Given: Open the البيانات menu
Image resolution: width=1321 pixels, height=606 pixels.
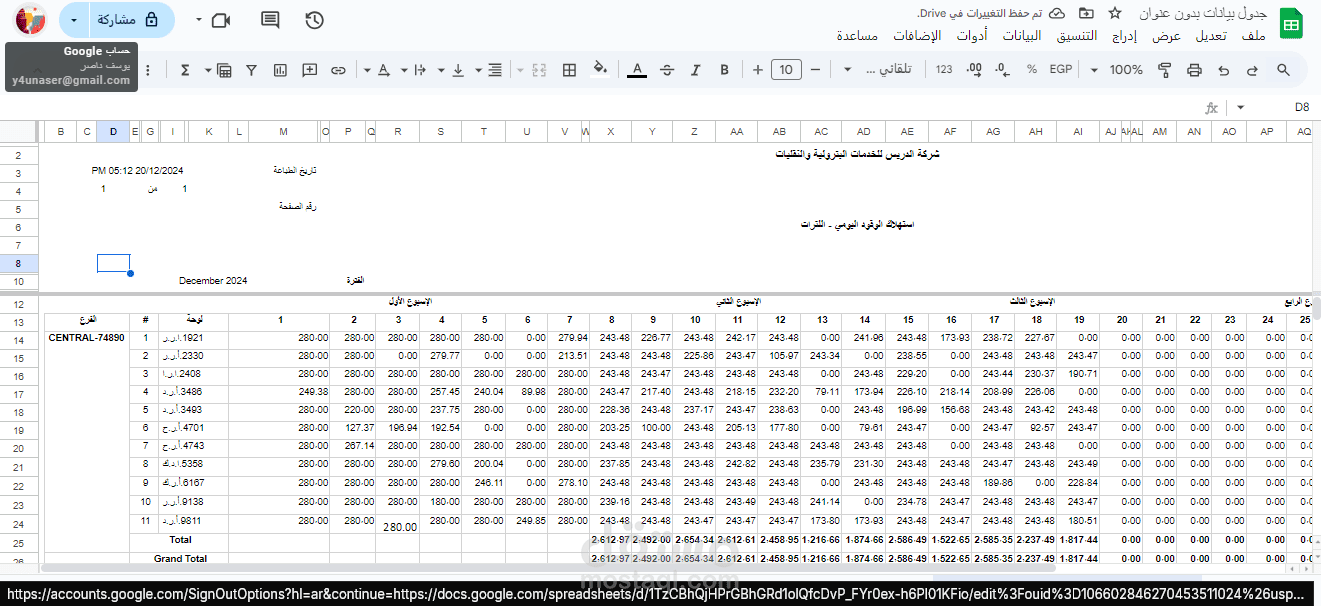Looking at the screenshot, I should pyautogui.click(x=1022, y=36).
